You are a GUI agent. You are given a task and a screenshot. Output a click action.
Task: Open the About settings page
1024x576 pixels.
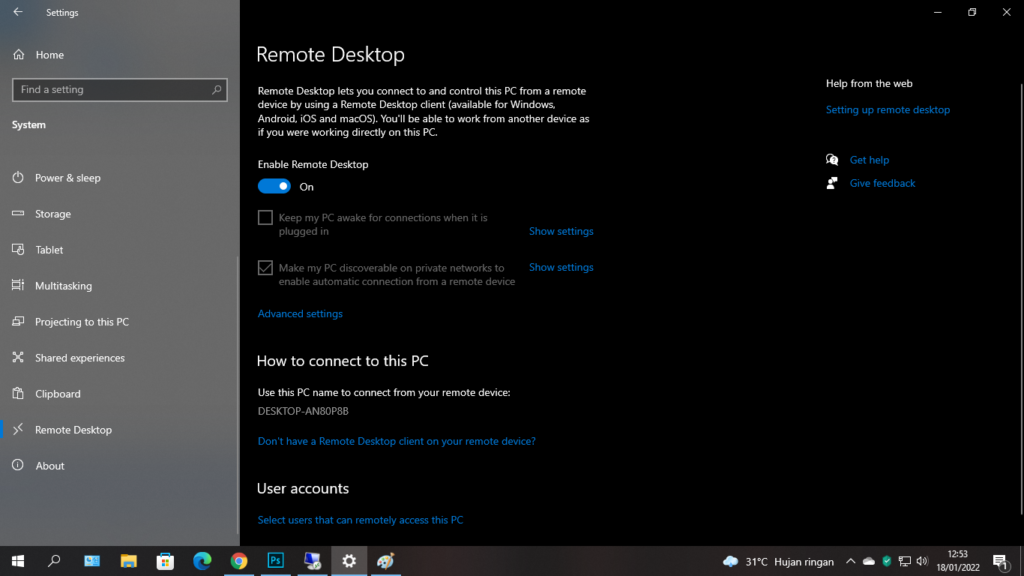coord(49,466)
